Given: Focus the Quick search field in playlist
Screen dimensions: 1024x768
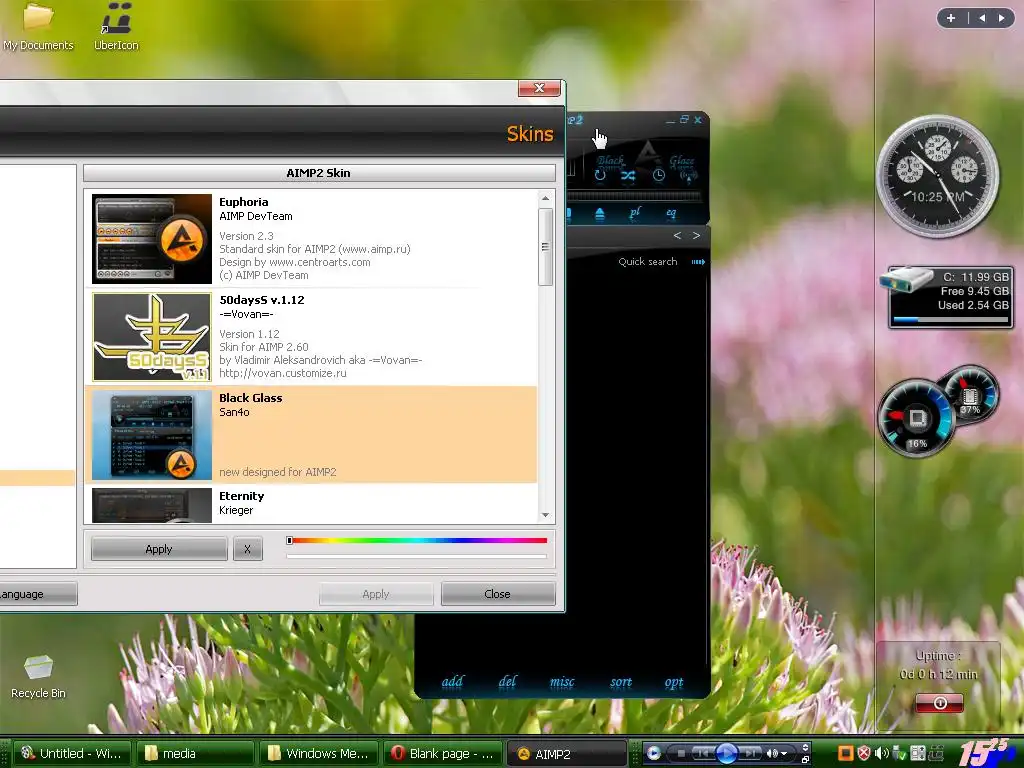Looking at the screenshot, I should point(648,261).
